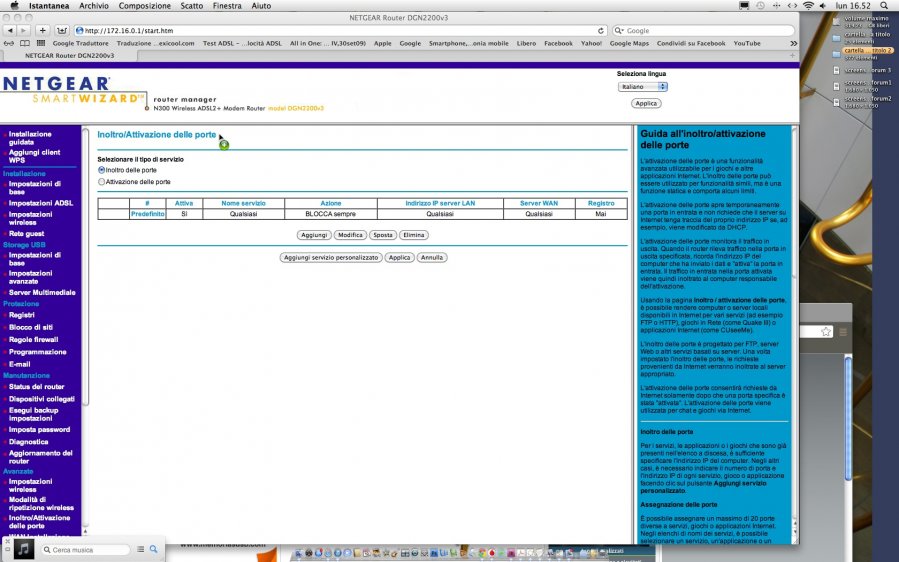
Task: Open 'Dispositivi collegati' sidebar link
Action: point(41,399)
